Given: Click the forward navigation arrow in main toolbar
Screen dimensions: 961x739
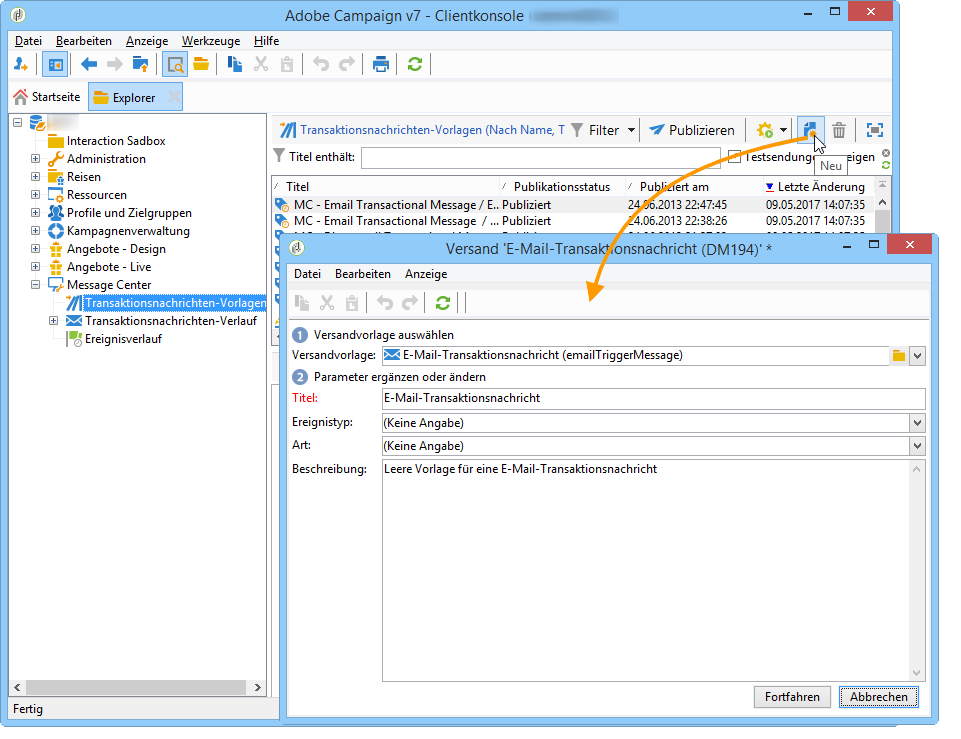Looking at the screenshot, I should [115, 64].
